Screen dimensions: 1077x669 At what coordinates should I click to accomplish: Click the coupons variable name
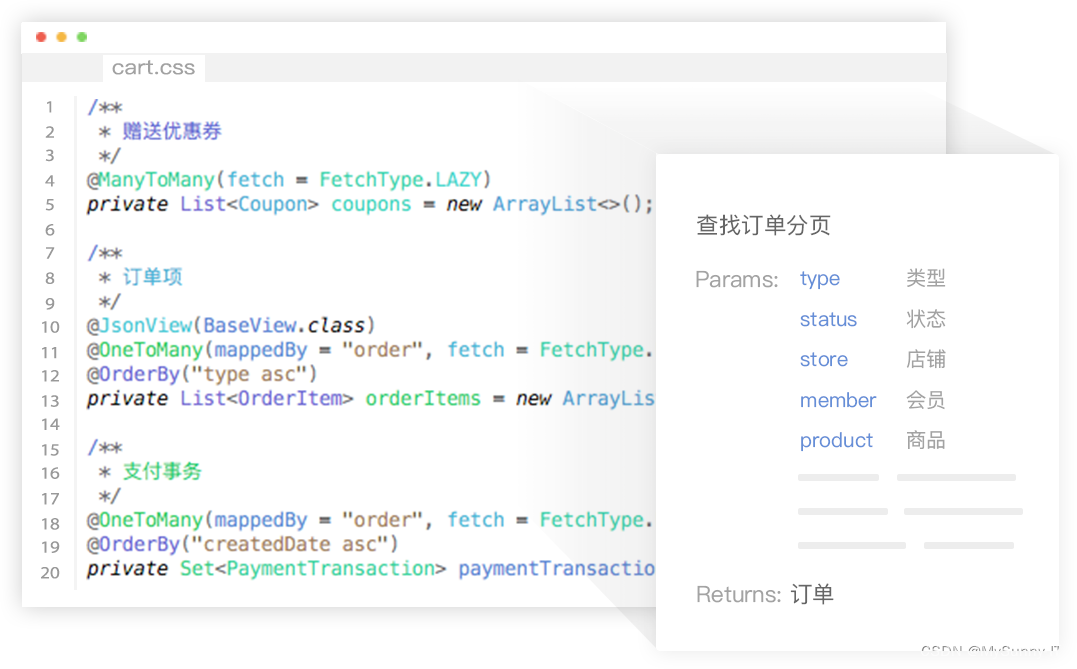pyautogui.click(x=371, y=205)
